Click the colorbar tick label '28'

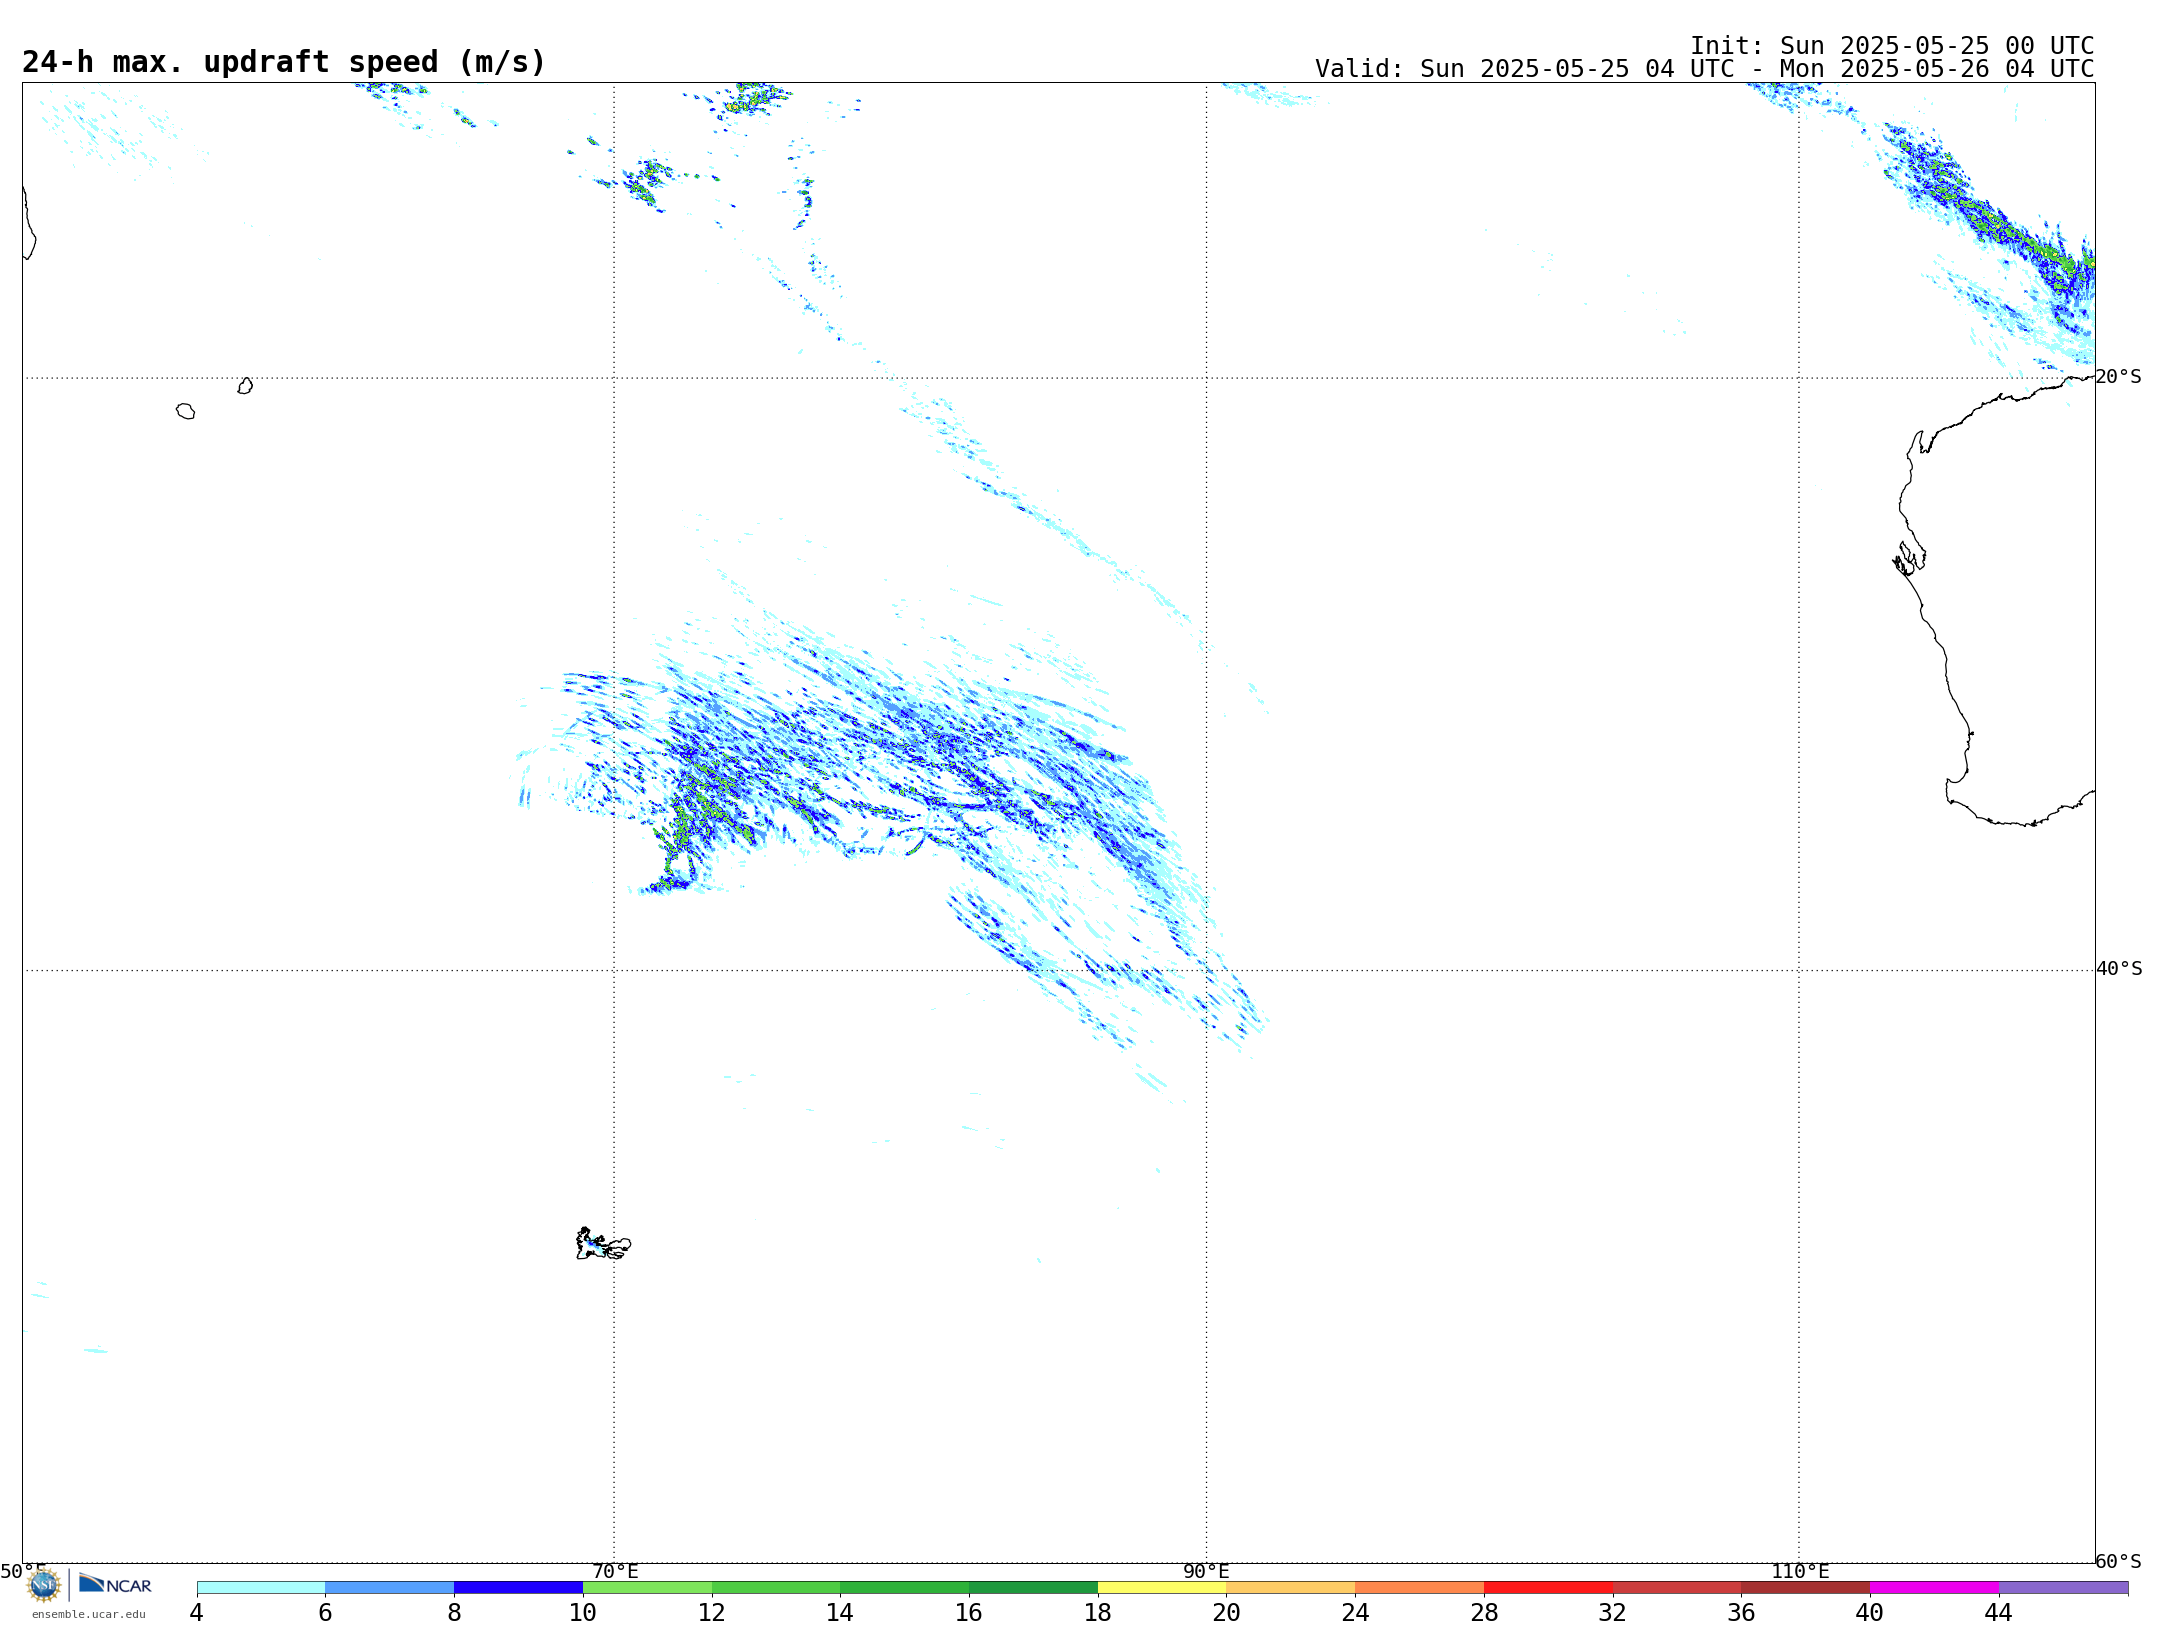(1484, 1612)
